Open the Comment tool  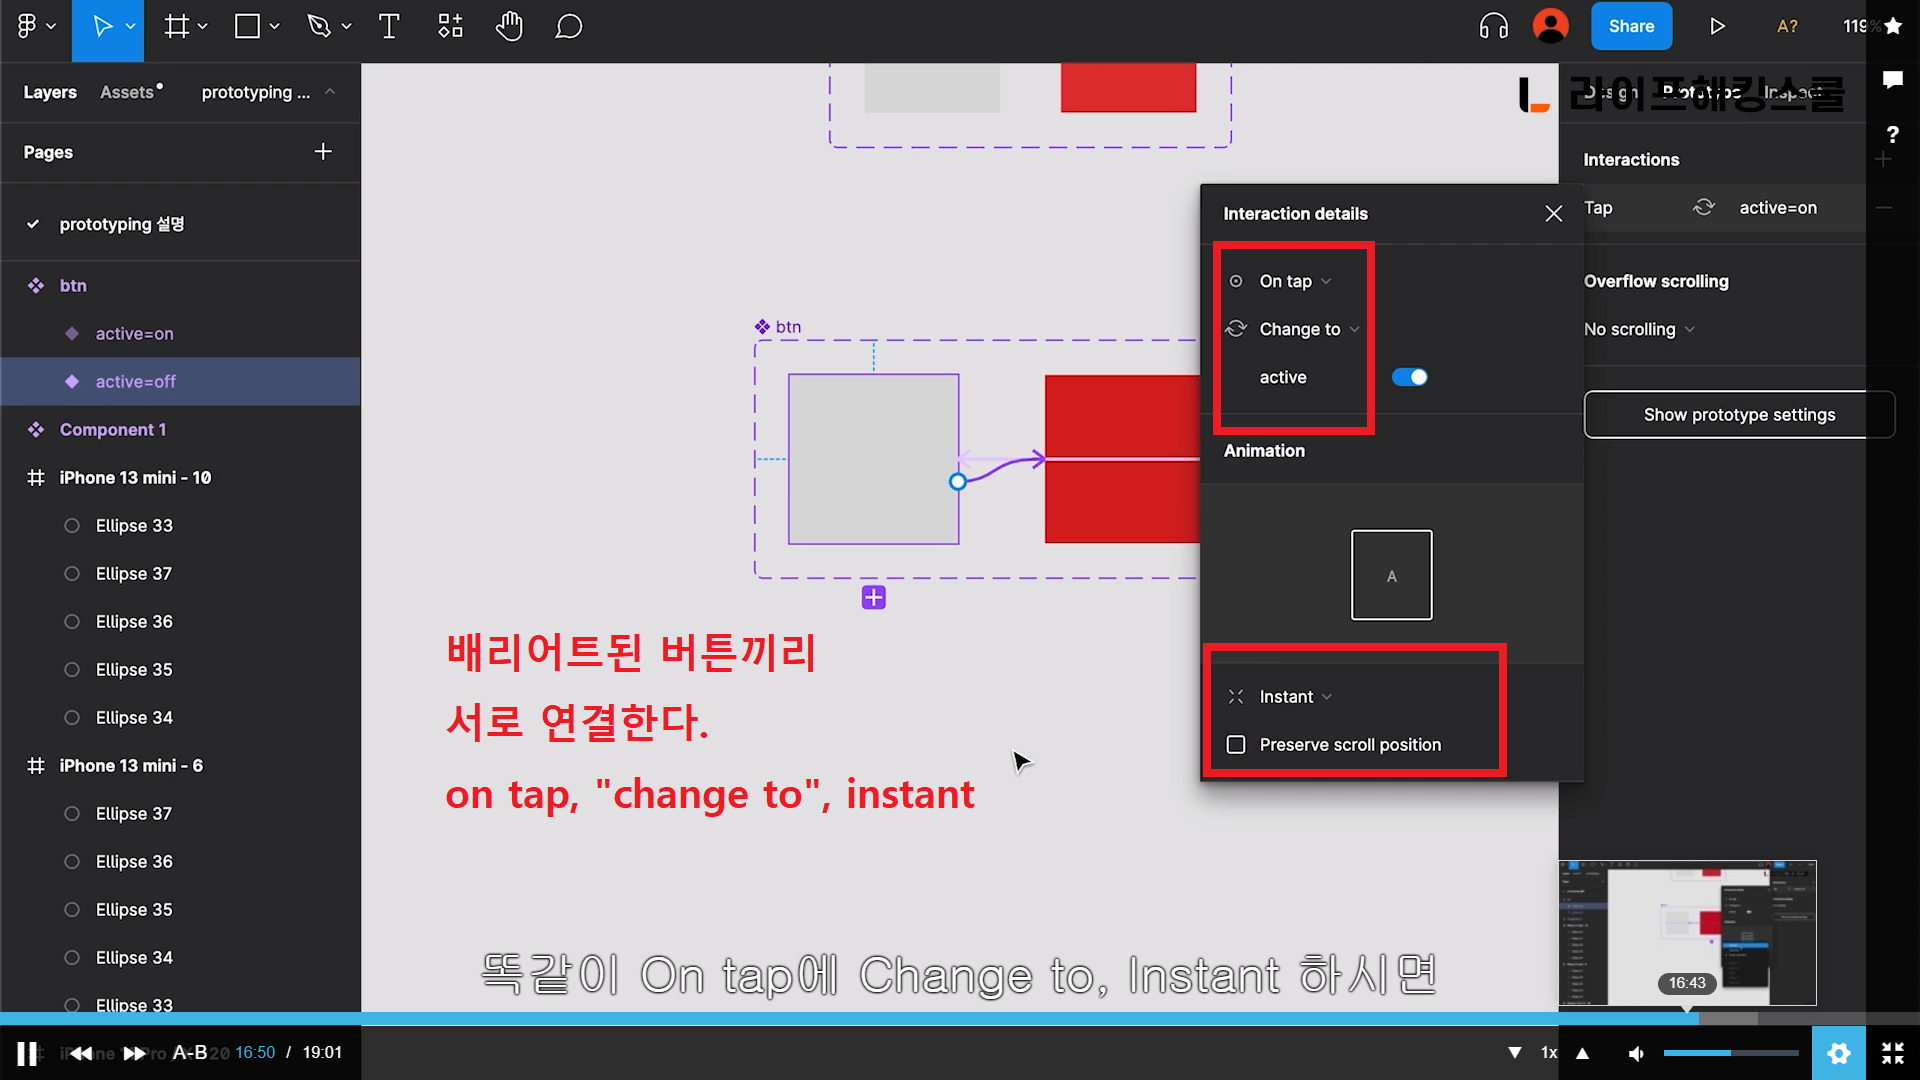[x=568, y=27]
